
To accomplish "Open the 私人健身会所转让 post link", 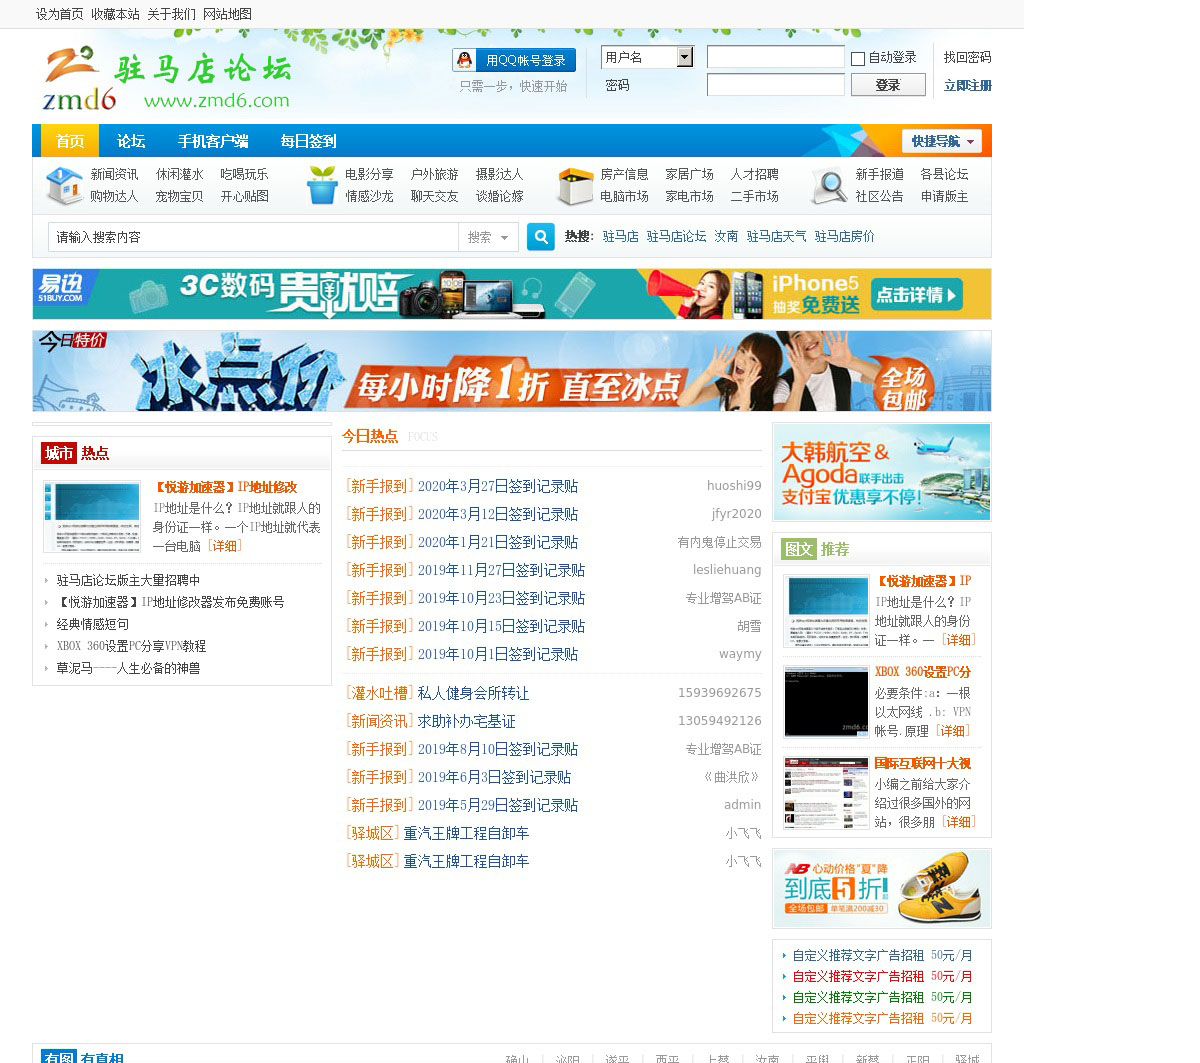I will [473, 693].
